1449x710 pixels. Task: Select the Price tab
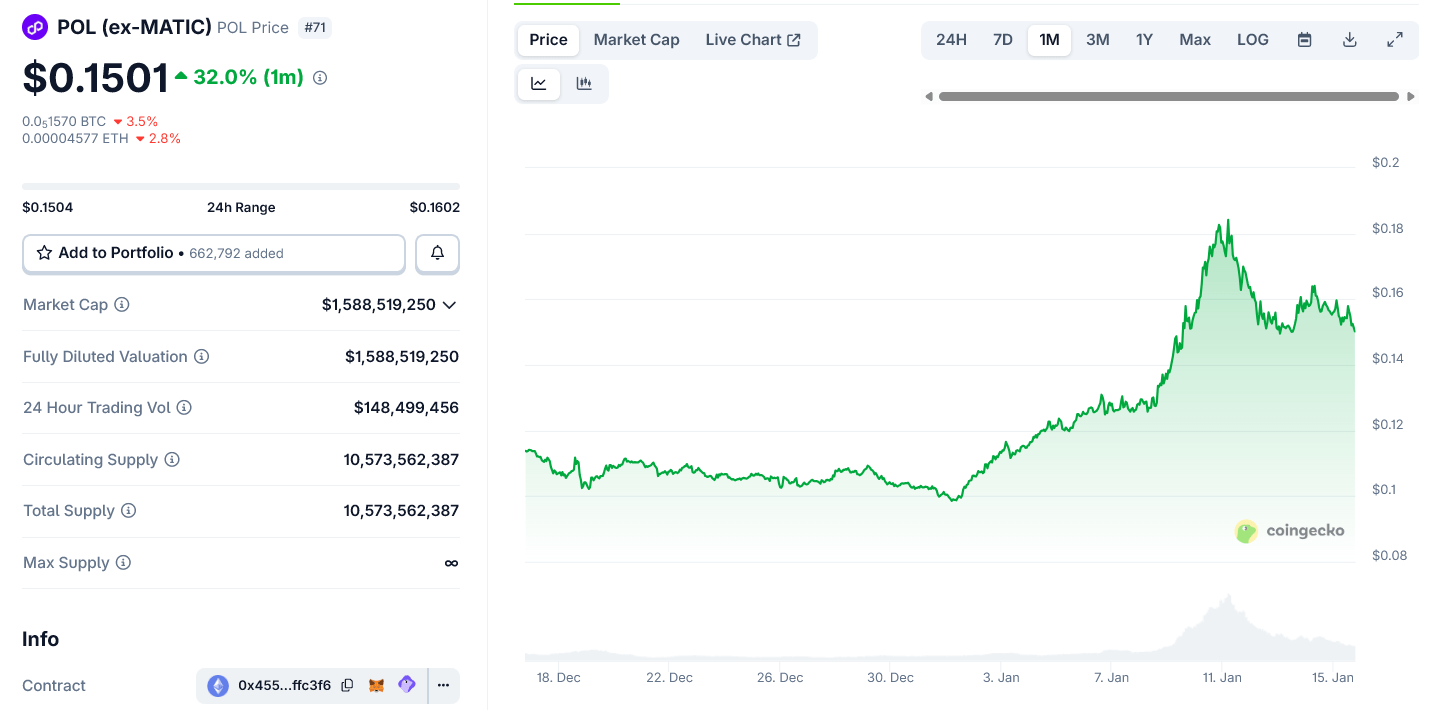tap(548, 40)
